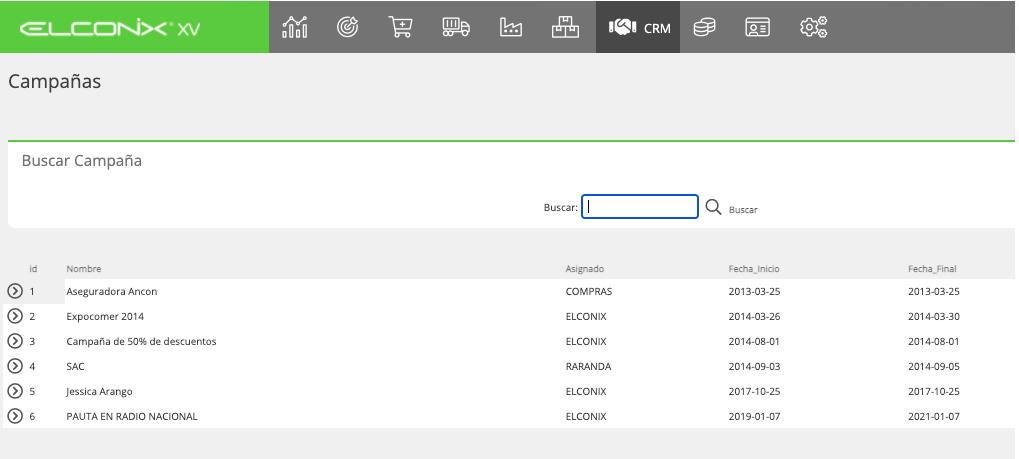Viewport: 1019px width, 459px height.
Task: Open the factory production module icon
Action: (511, 27)
